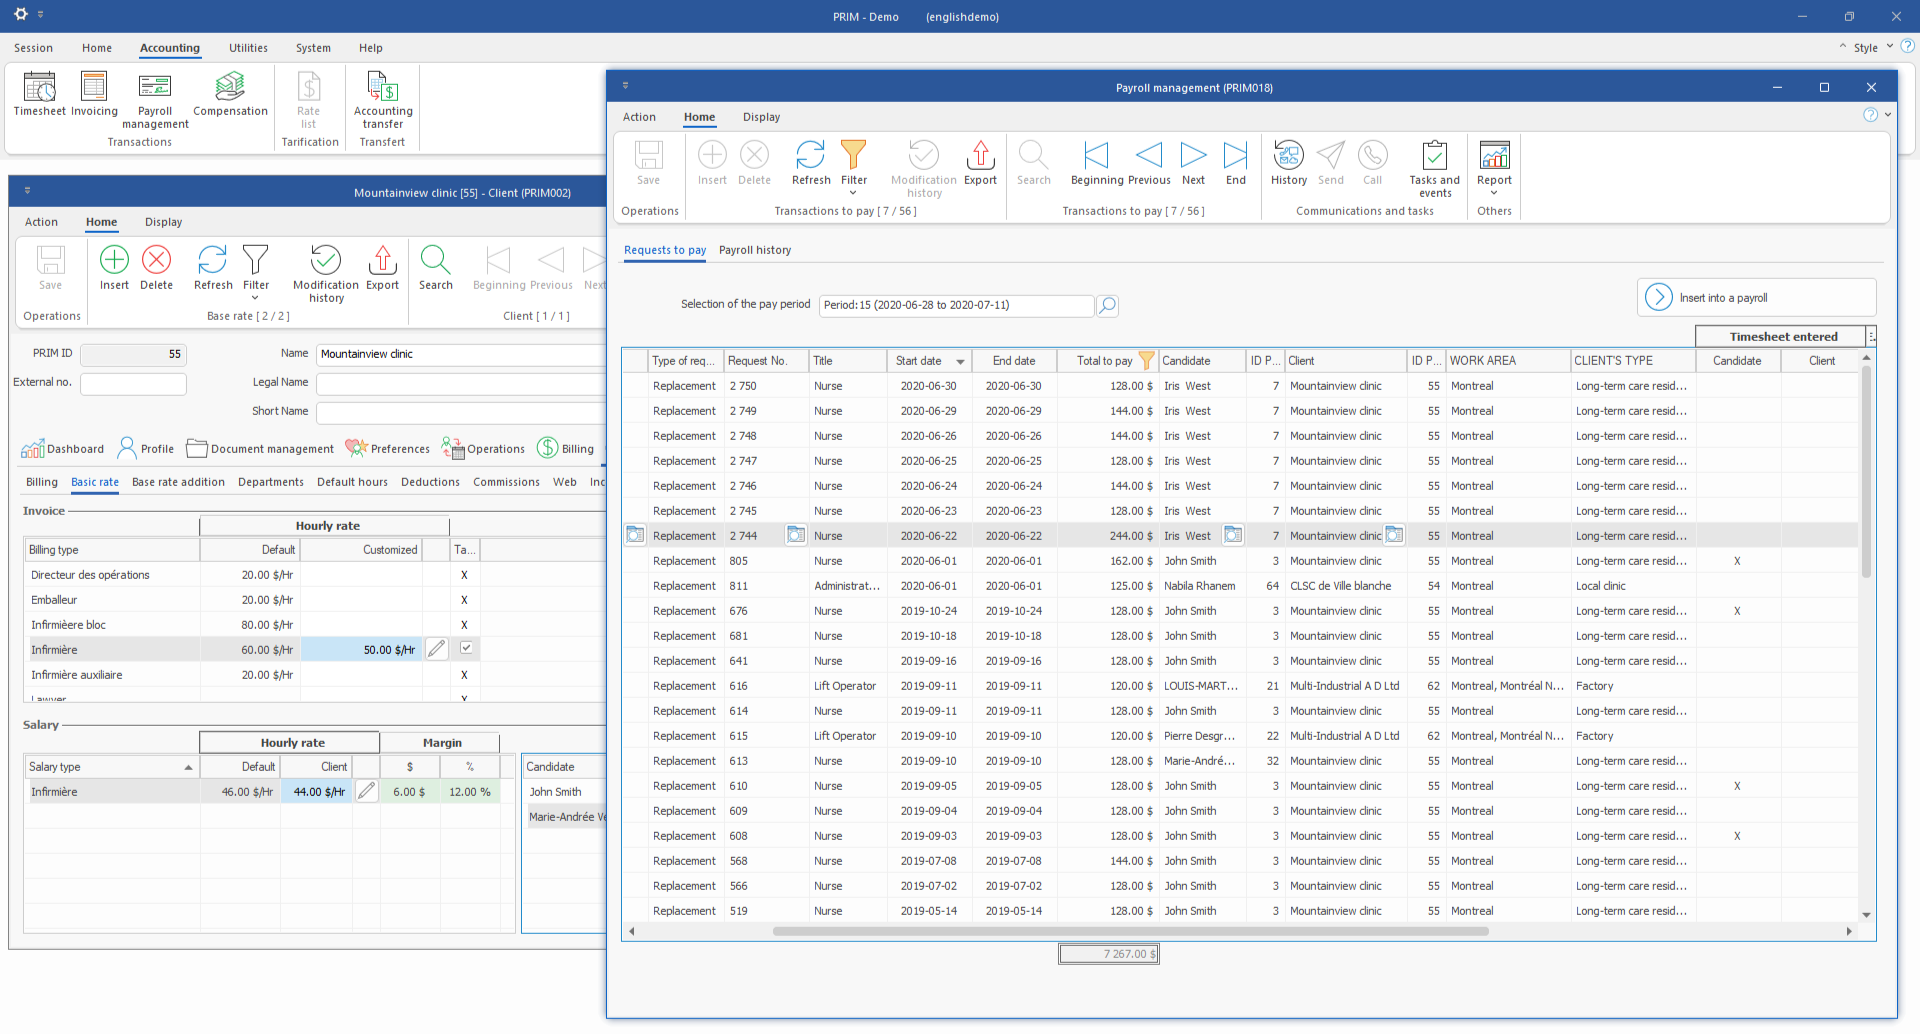Delete the selected transaction to pay
This screenshot has width=1920, height=1034.
[x=754, y=162]
